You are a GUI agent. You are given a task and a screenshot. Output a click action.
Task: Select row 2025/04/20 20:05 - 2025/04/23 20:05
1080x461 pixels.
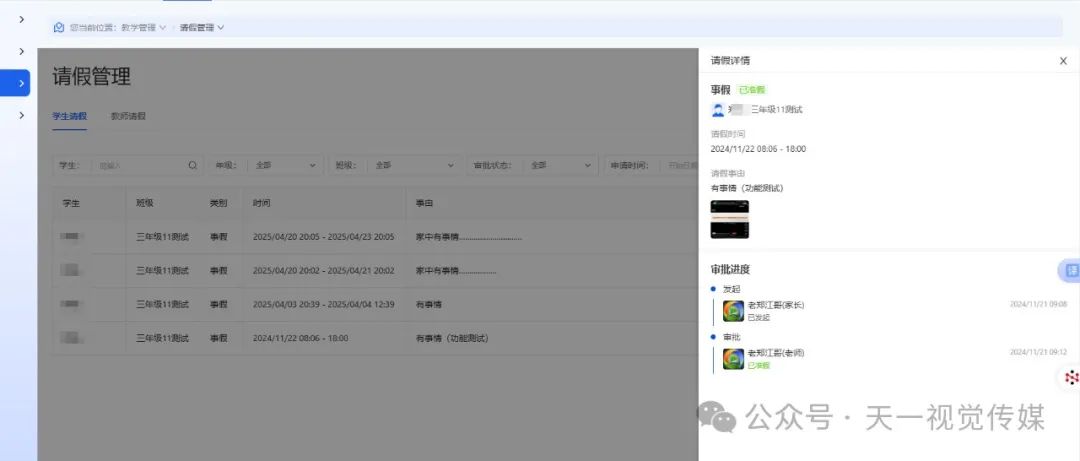[375, 237]
